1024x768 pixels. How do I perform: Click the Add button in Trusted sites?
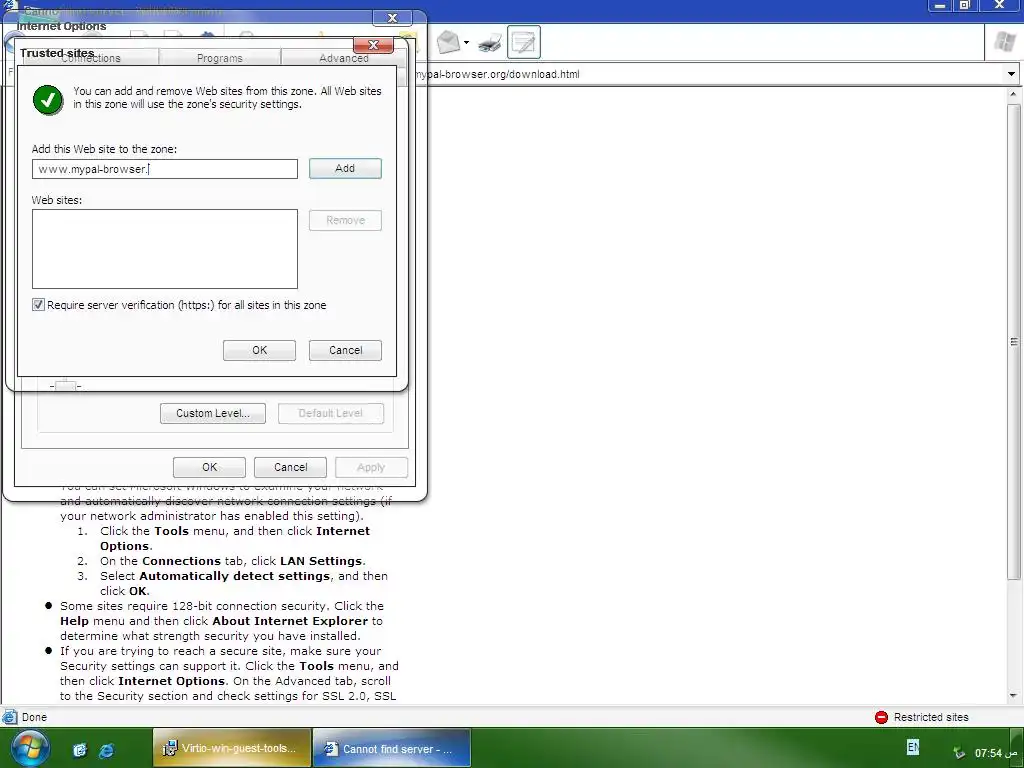pos(345,168)
